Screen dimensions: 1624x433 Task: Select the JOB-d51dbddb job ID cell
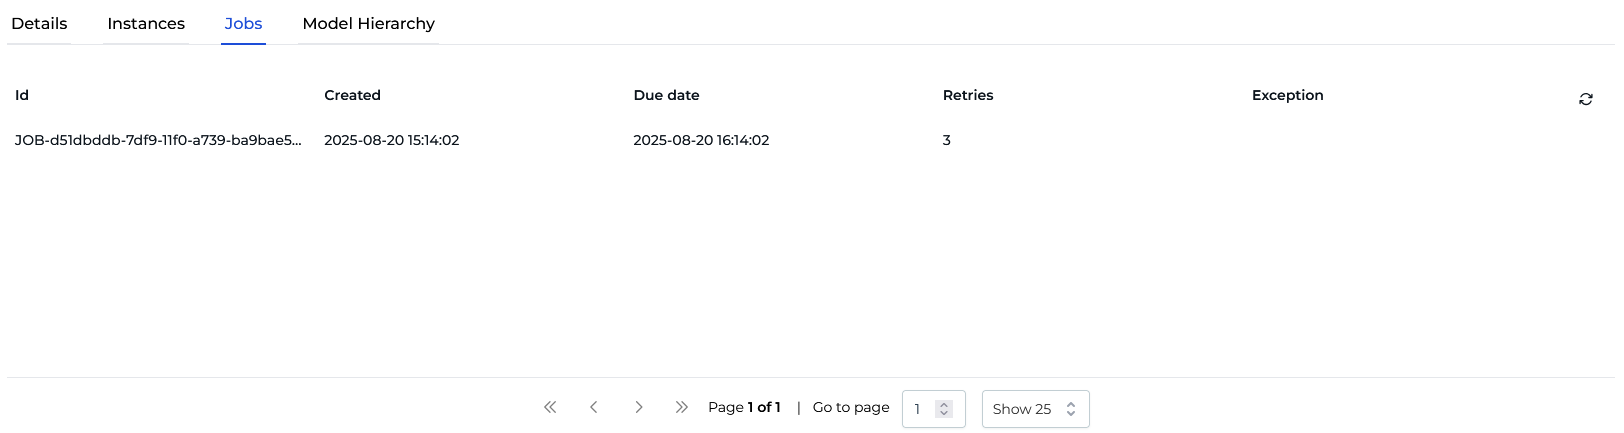(158, 140)
